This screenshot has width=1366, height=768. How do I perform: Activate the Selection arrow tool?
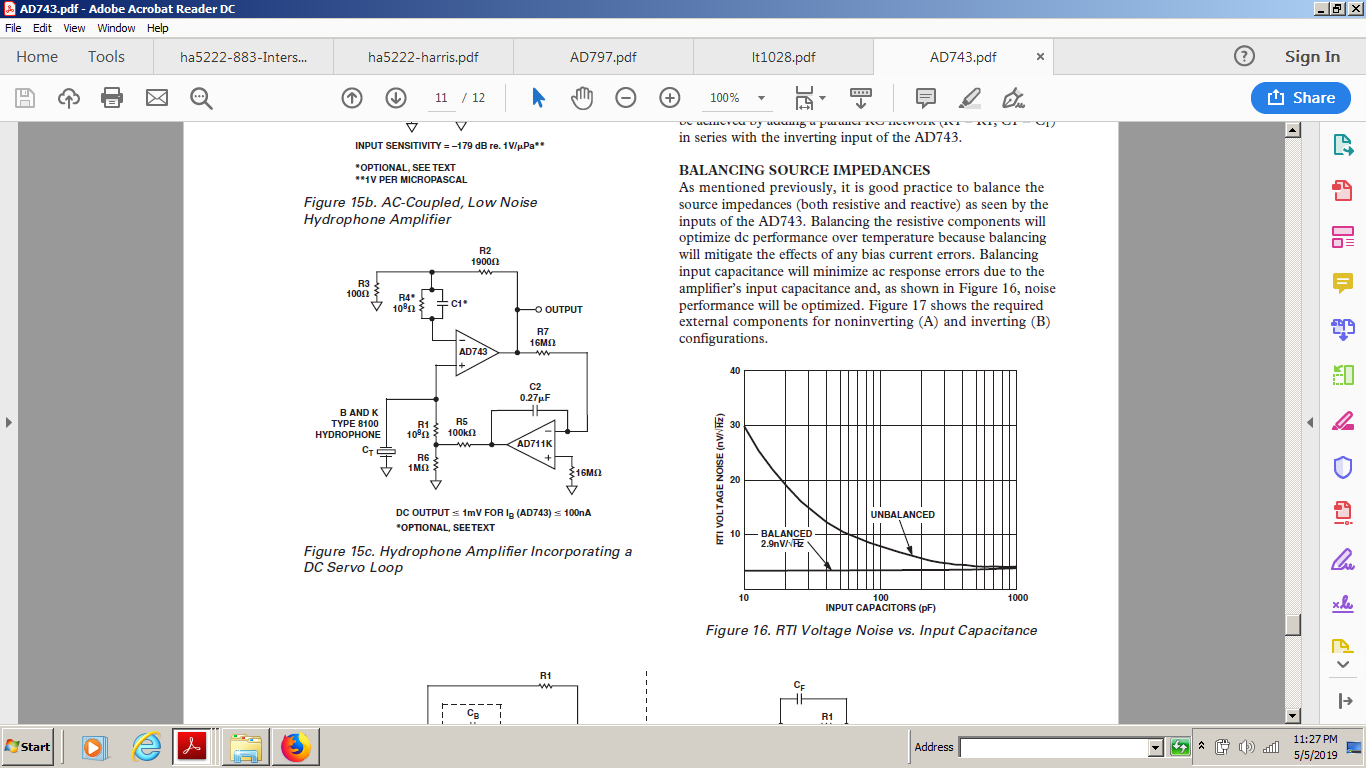tap(538, 98)
